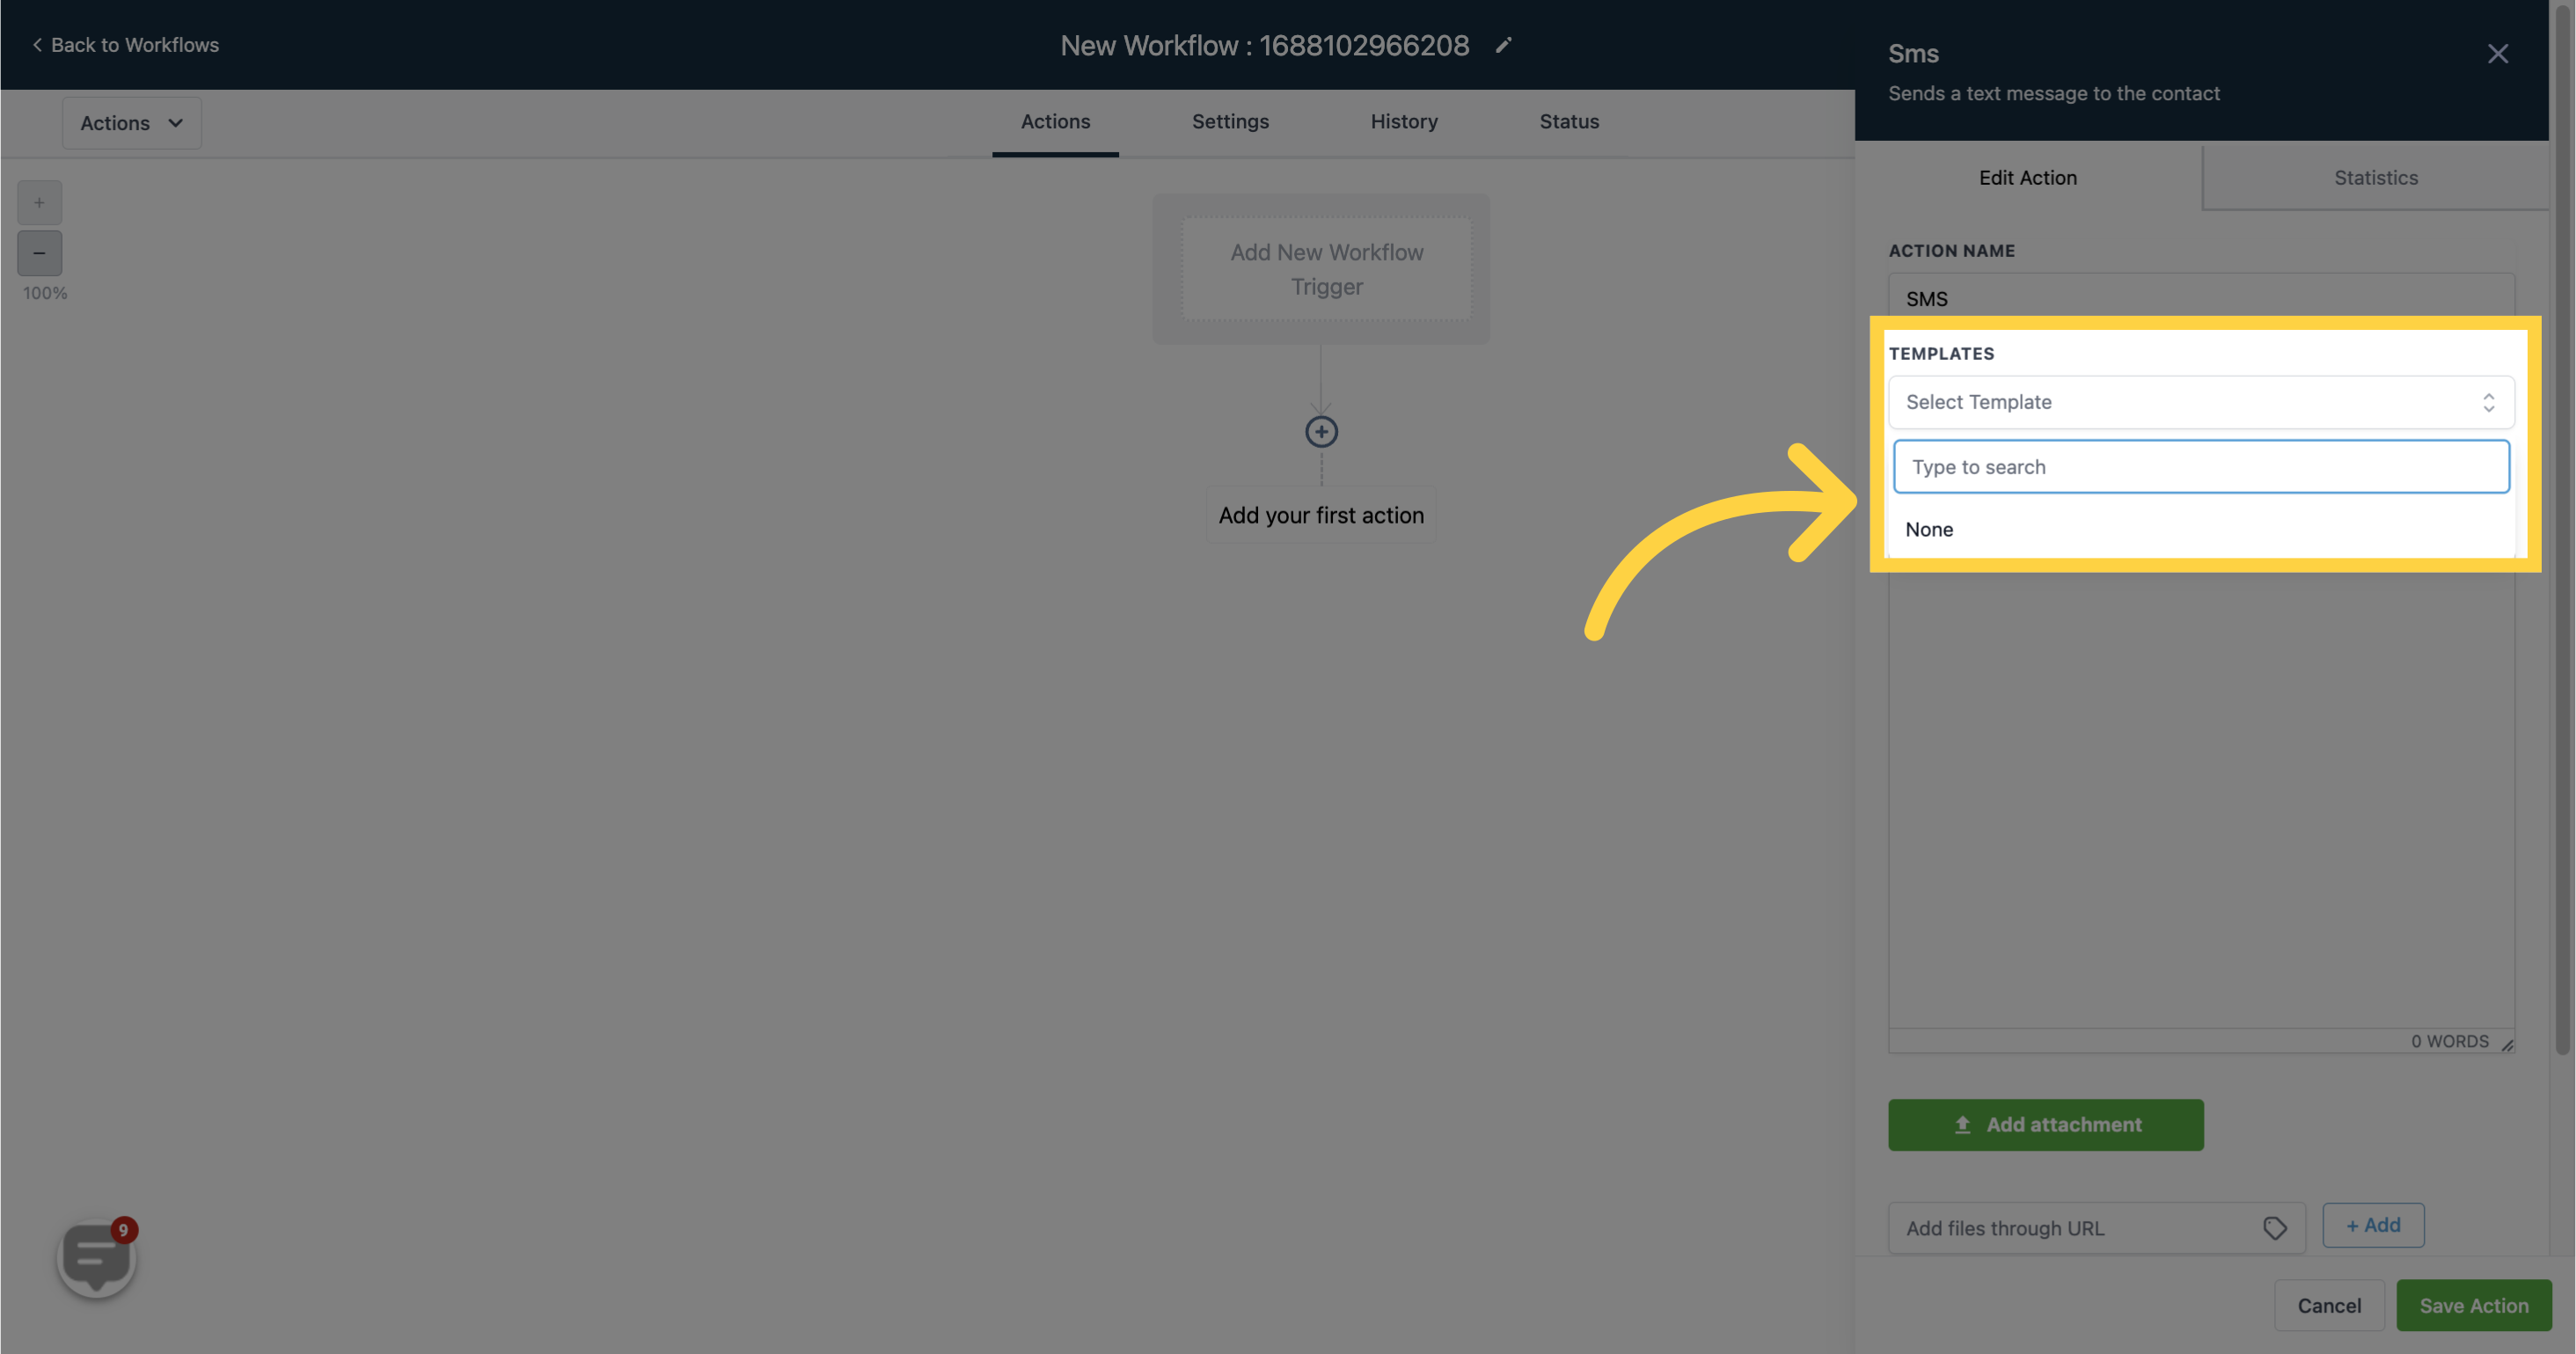The image size is (2576, 1354).
Task: Click the zoom out minus icon
Action: tap(40, 253)
